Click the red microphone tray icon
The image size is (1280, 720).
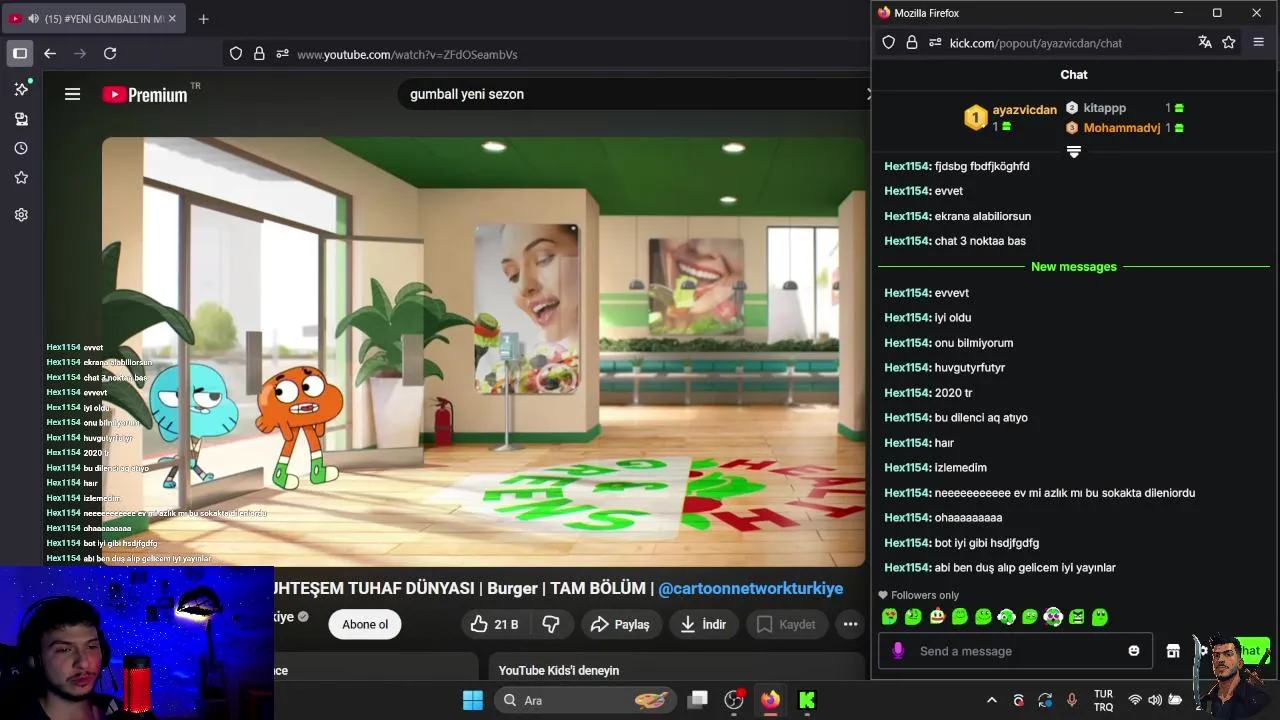click(1072, 700)
